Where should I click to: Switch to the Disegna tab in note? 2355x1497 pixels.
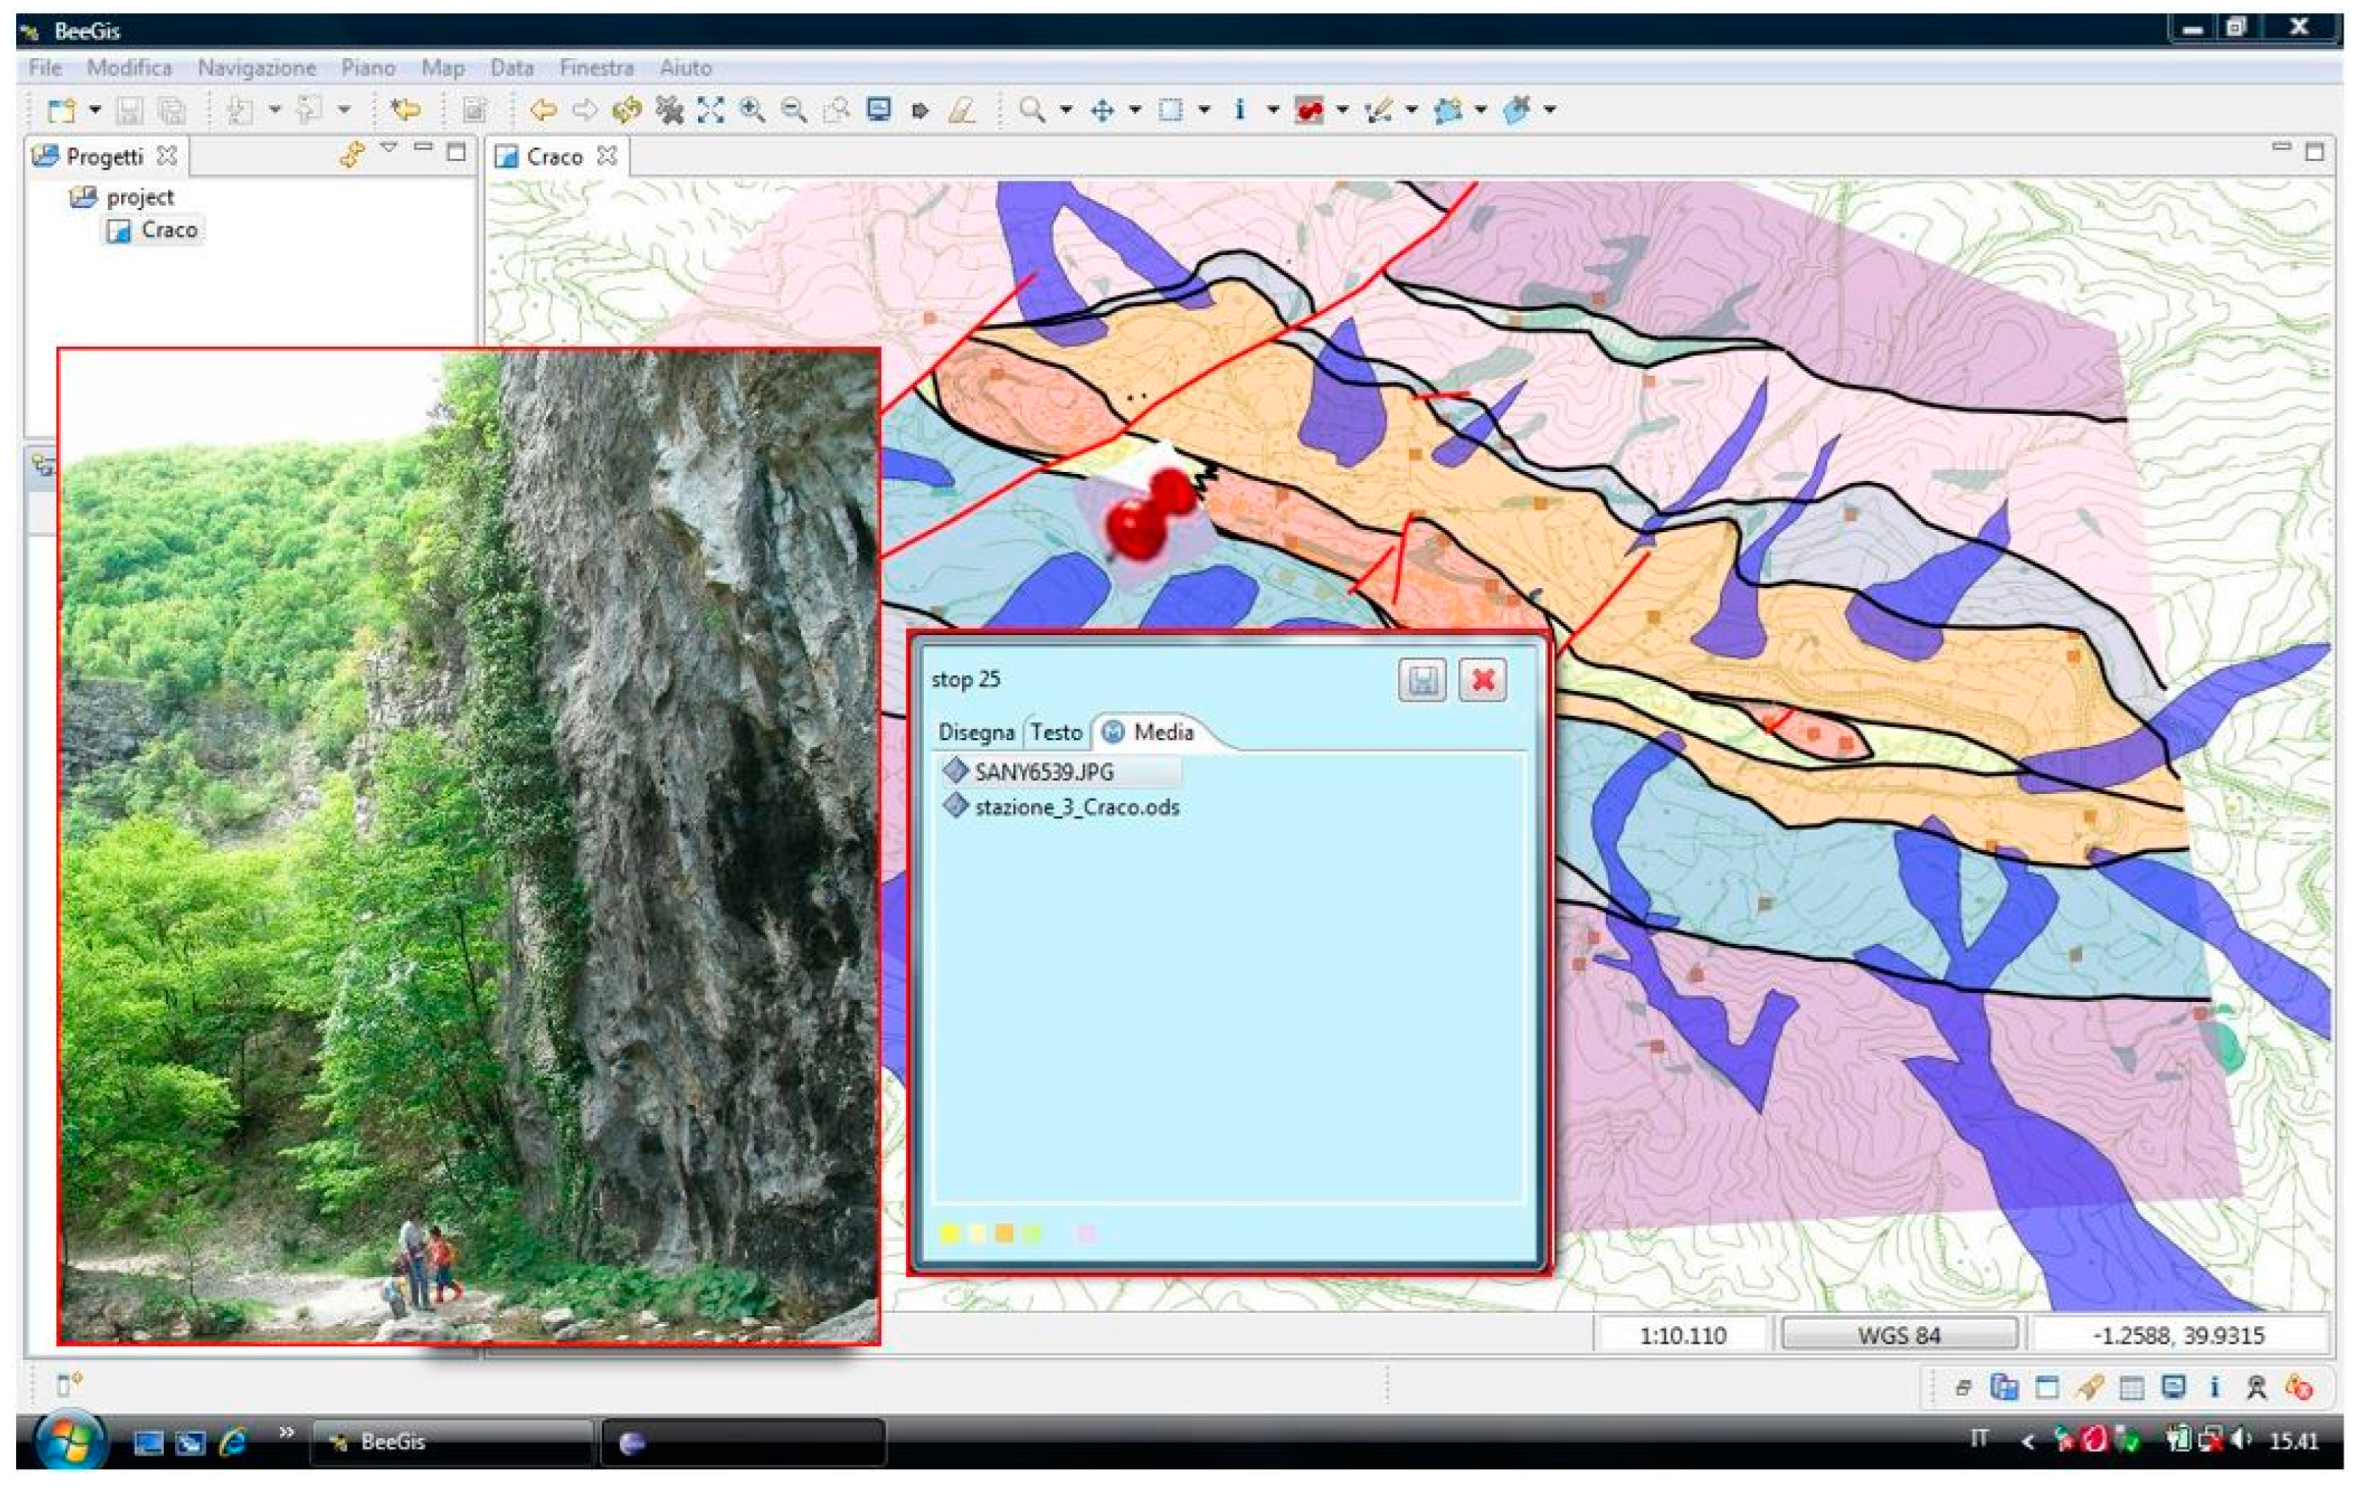coord(976,733)
